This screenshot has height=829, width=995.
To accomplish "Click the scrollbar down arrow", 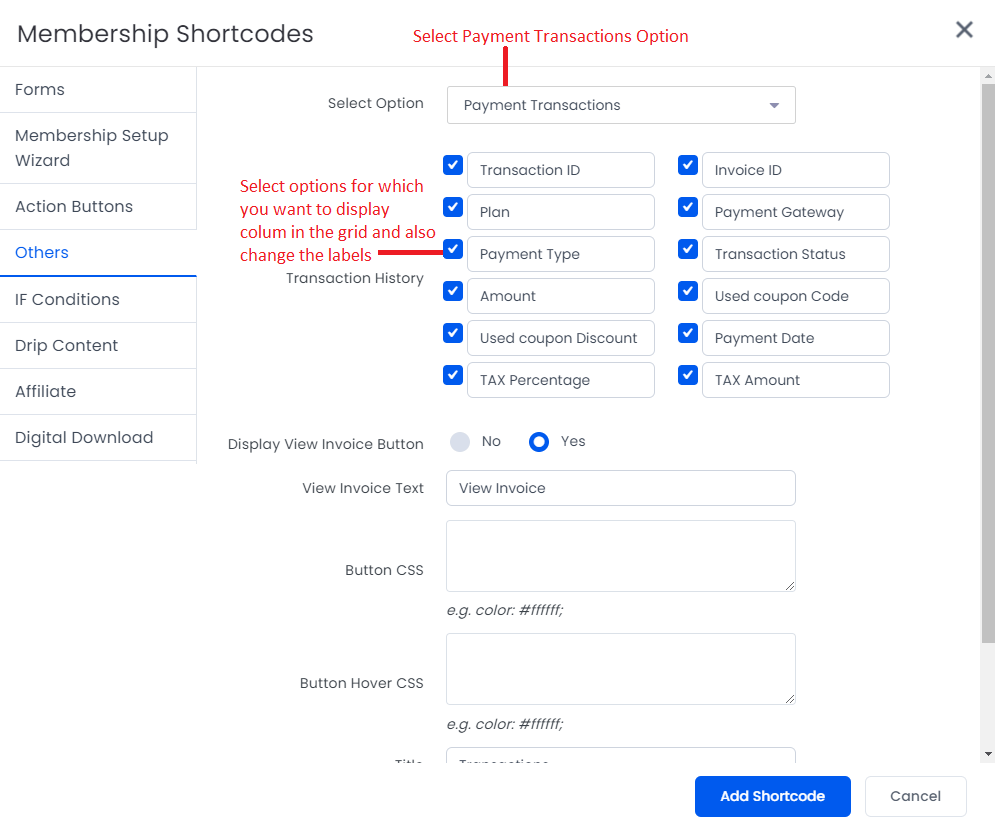I will (x=988, y=754).
